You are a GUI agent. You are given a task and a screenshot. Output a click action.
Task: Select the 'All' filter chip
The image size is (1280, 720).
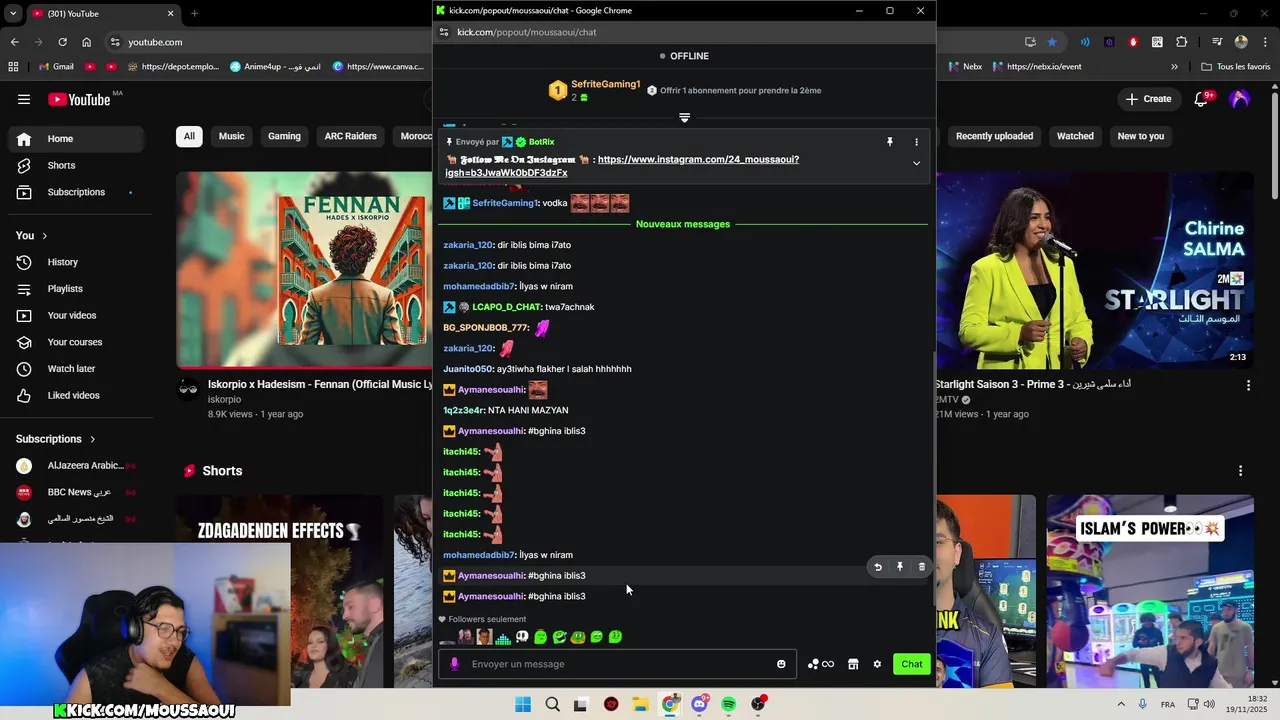(189, 136)
